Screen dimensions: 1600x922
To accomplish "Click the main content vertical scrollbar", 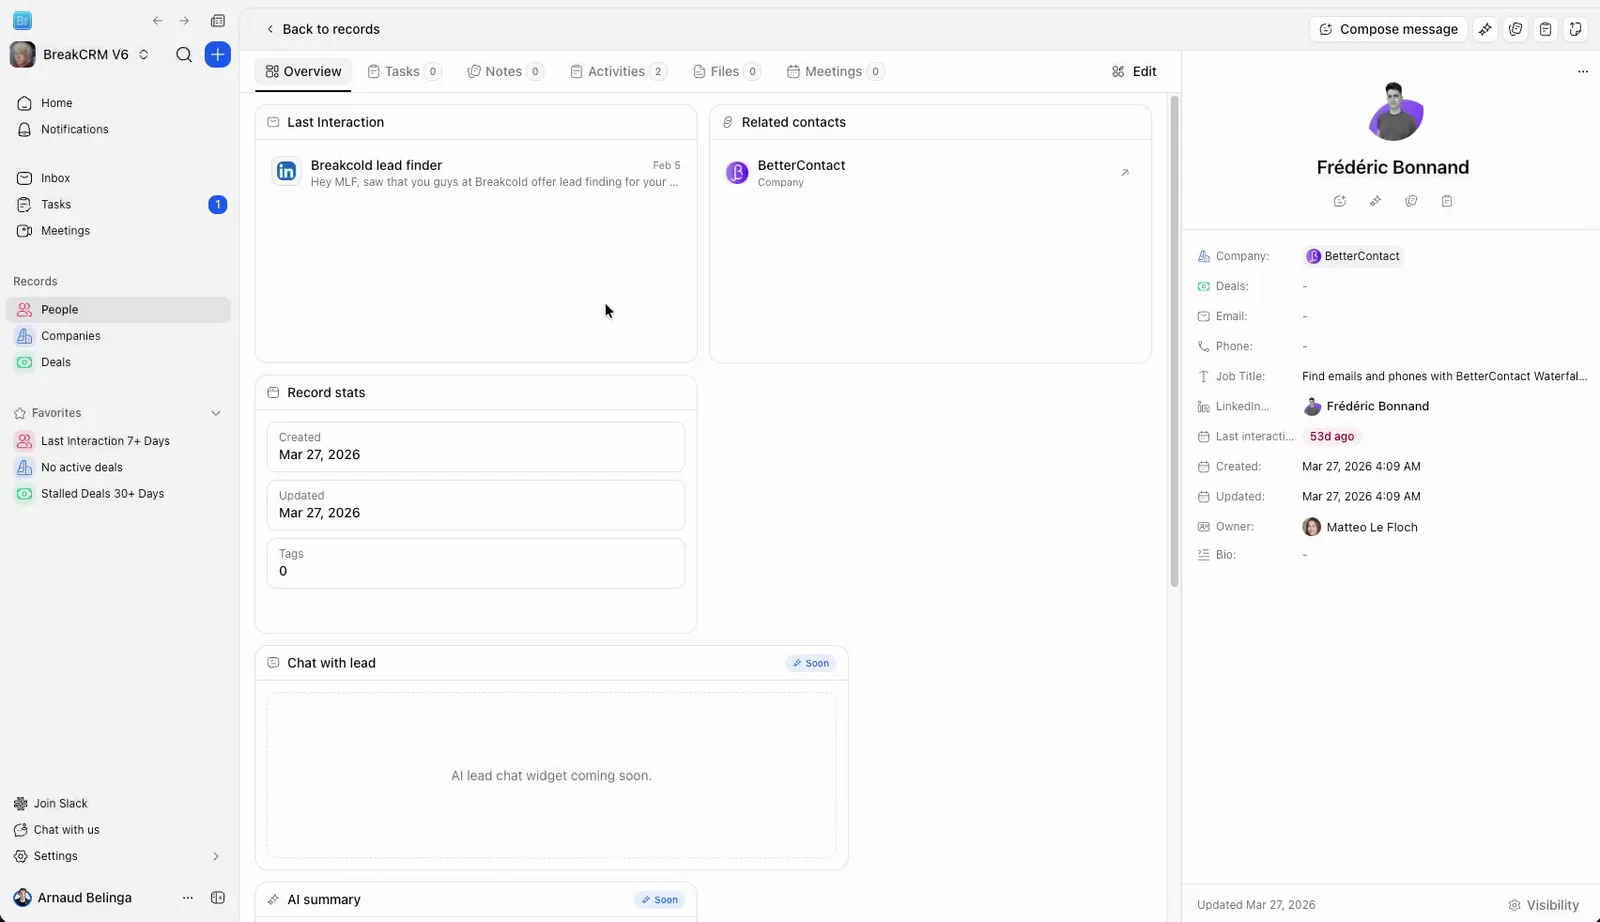I will (x=1174, y=340).
